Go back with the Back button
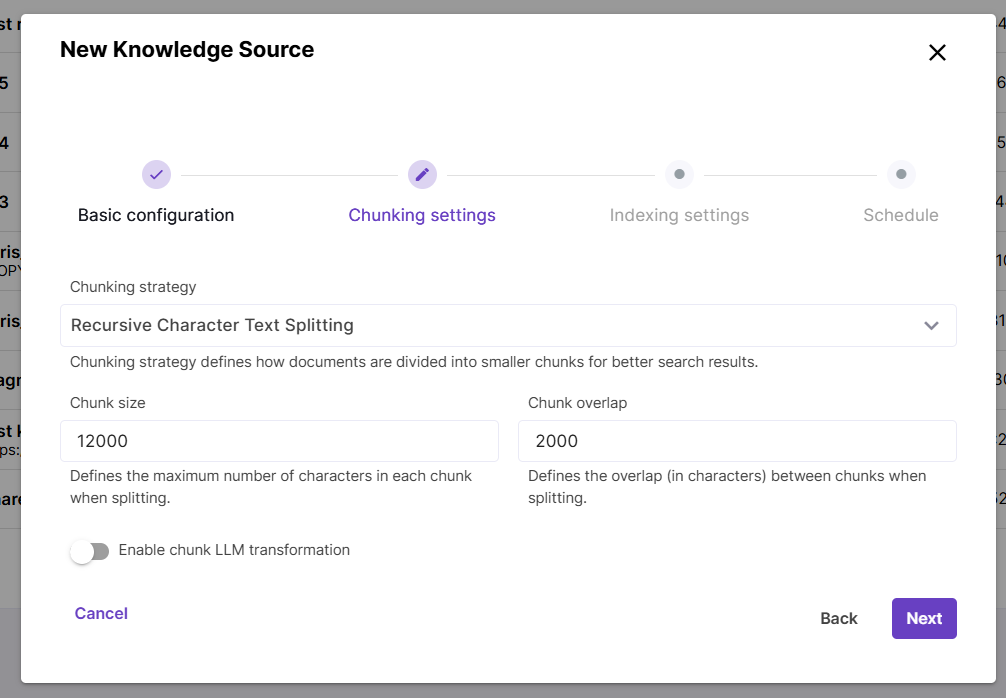The image size is (1006, 698). click(x=838, y=618)
